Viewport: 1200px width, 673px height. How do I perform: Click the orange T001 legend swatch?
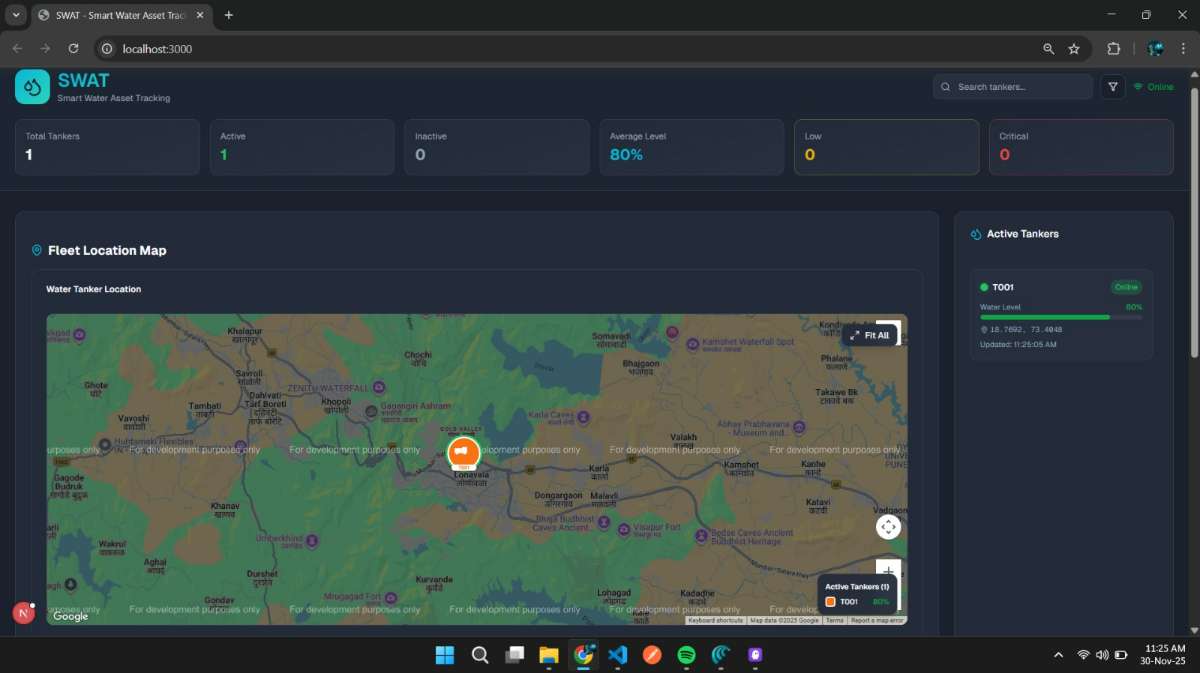[830, 602]
